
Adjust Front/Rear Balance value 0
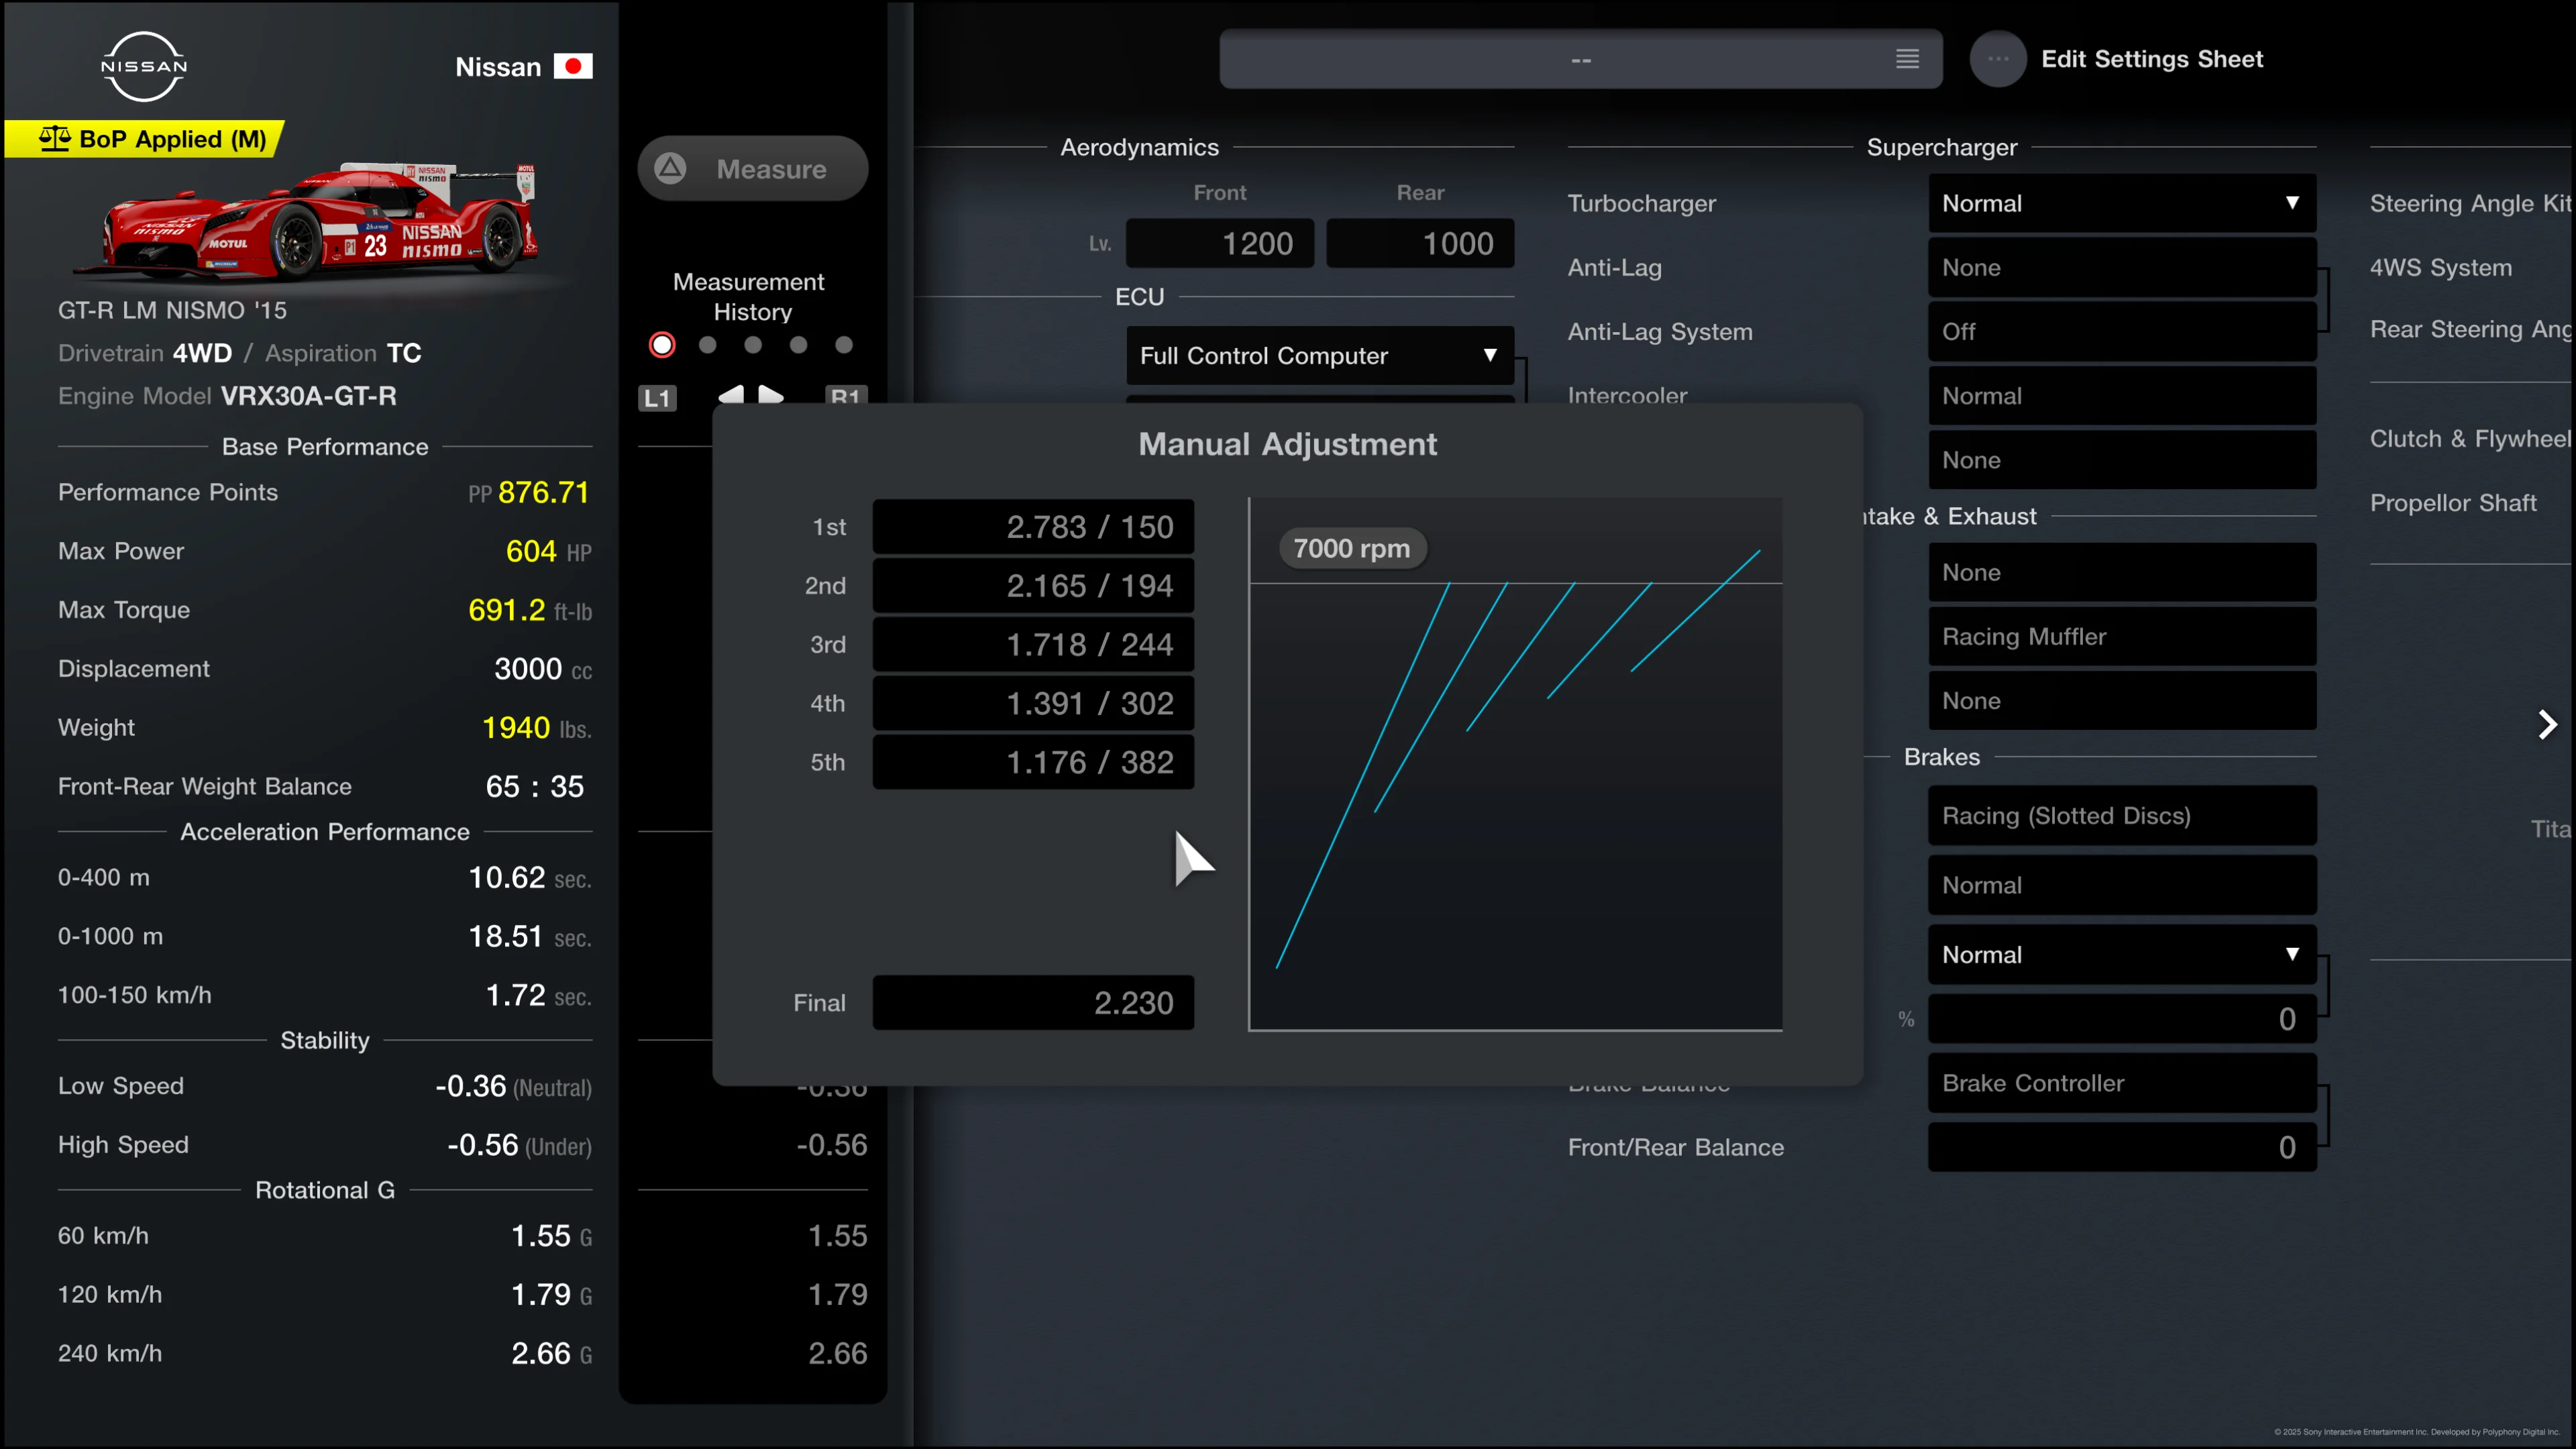pyautogui.click(x=2122, y=1147)
